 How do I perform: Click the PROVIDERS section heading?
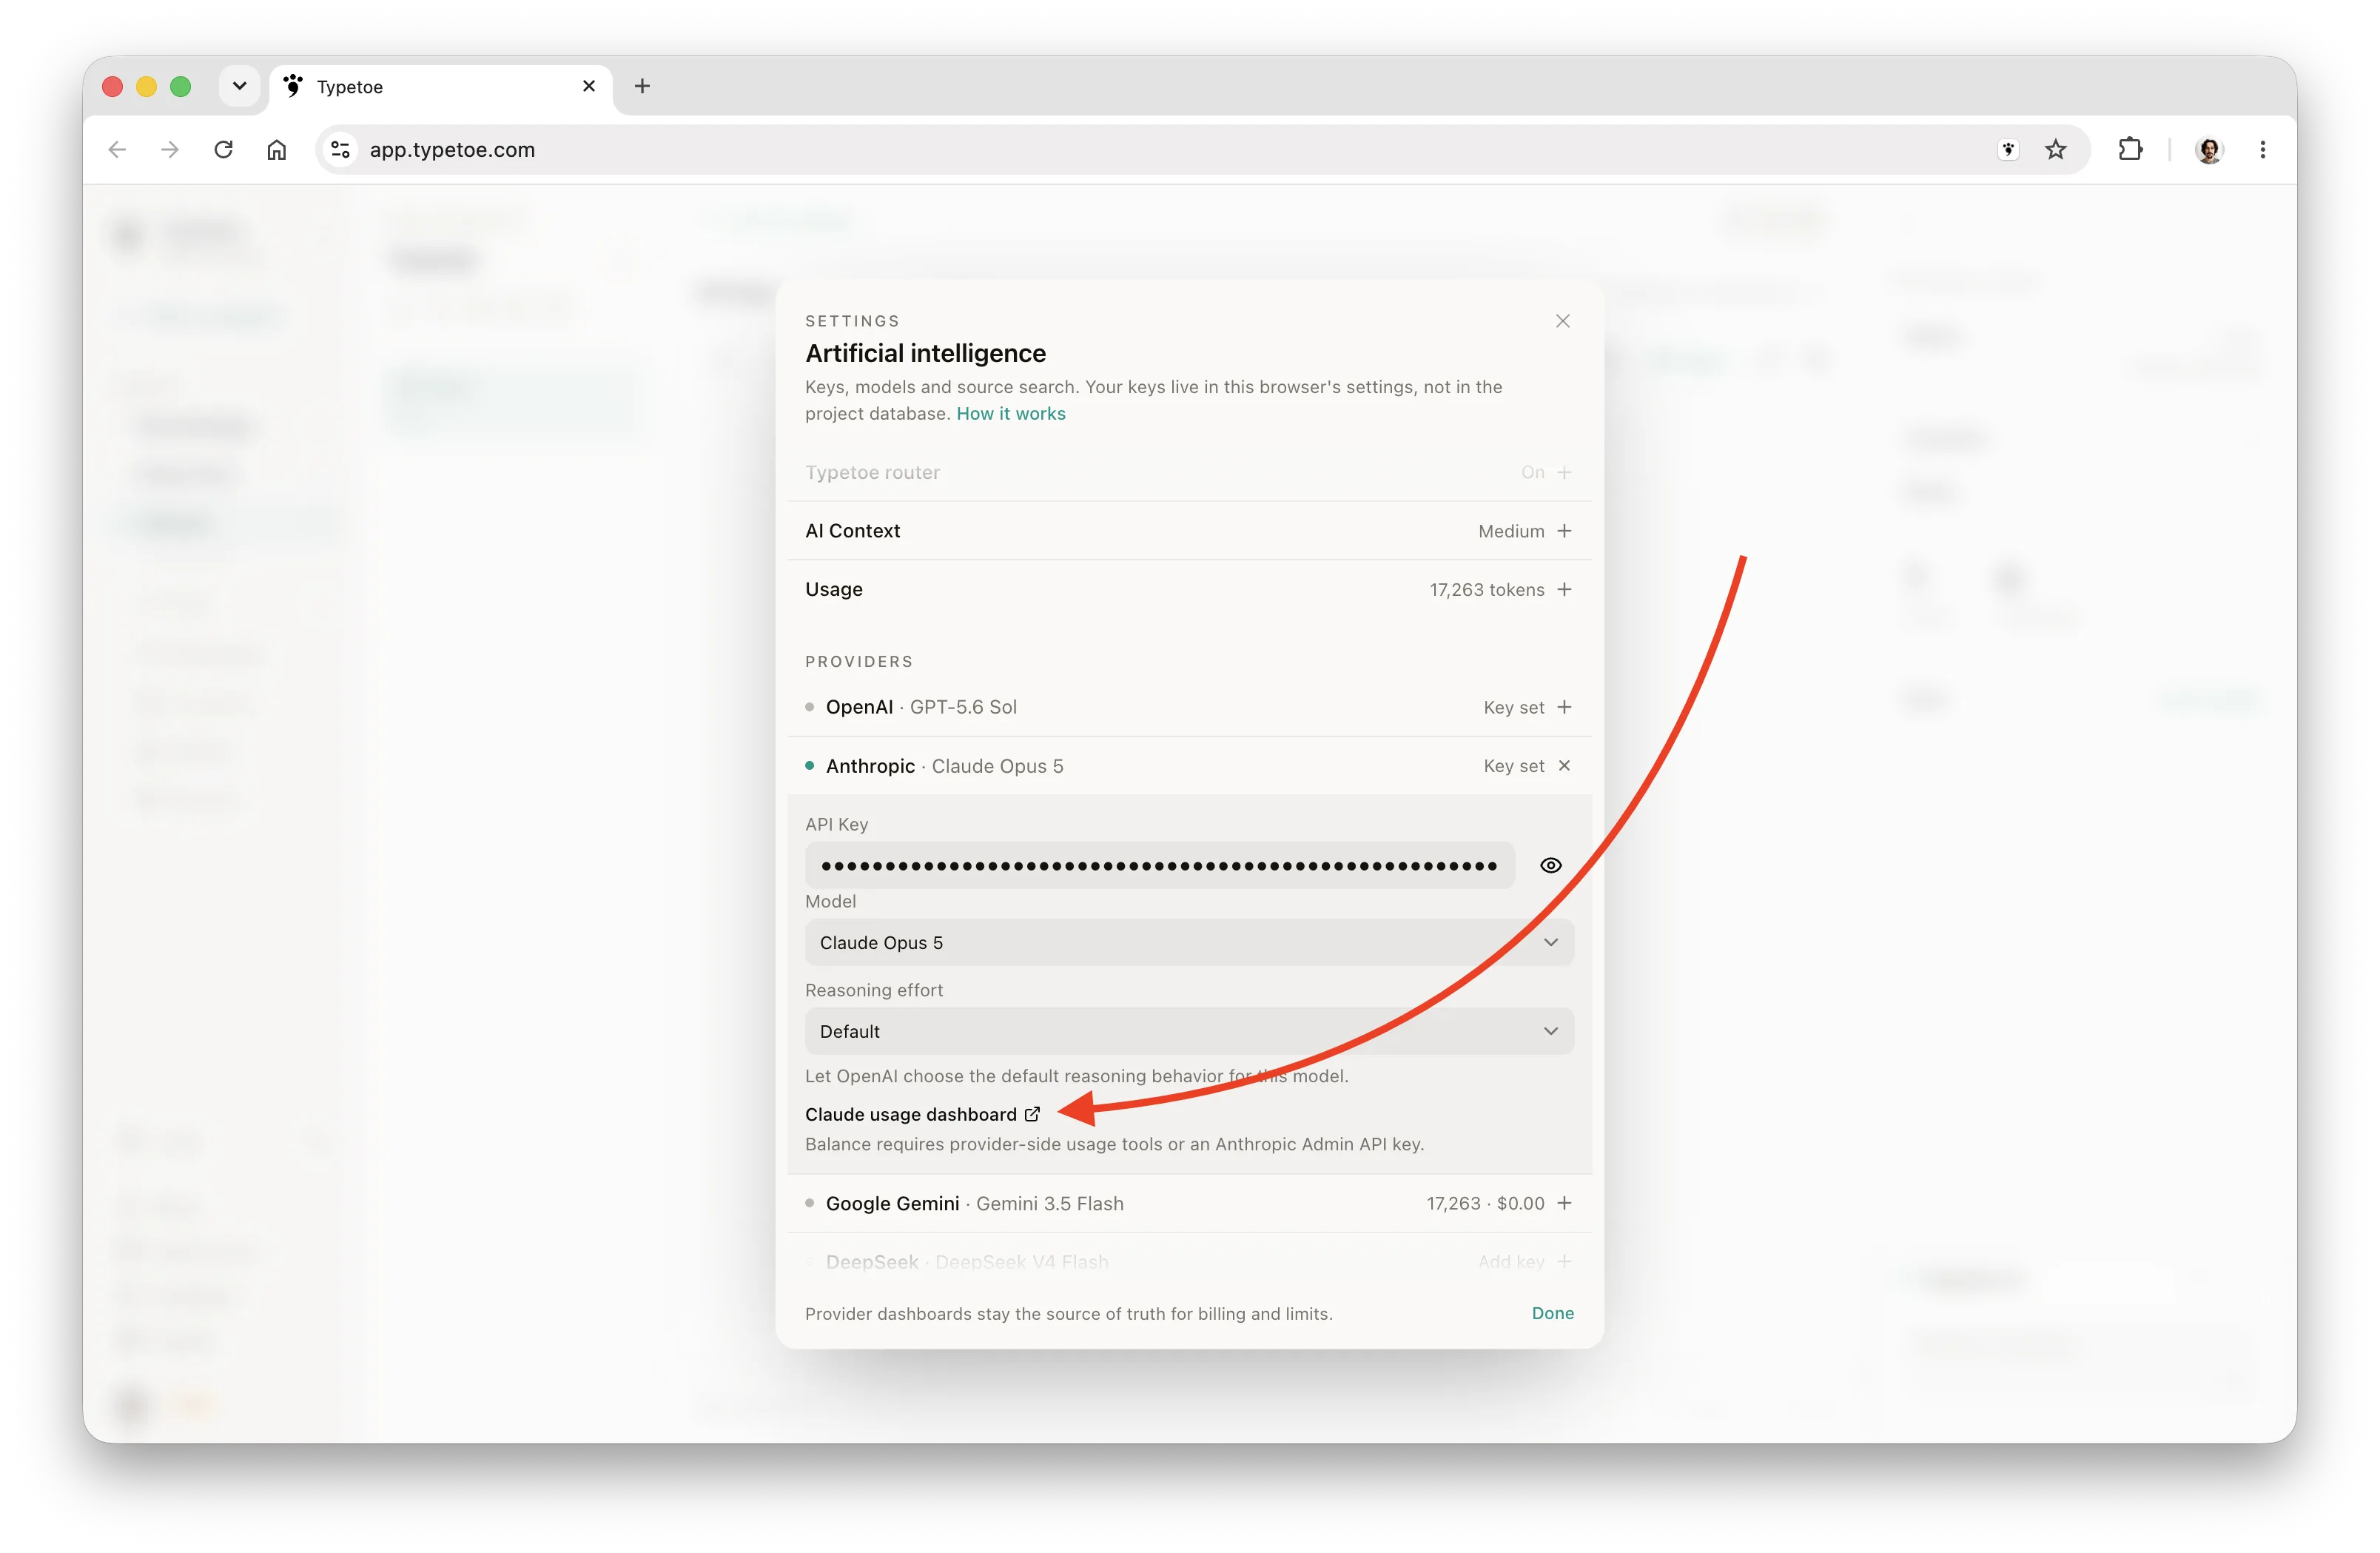click(x=859, y=662)
